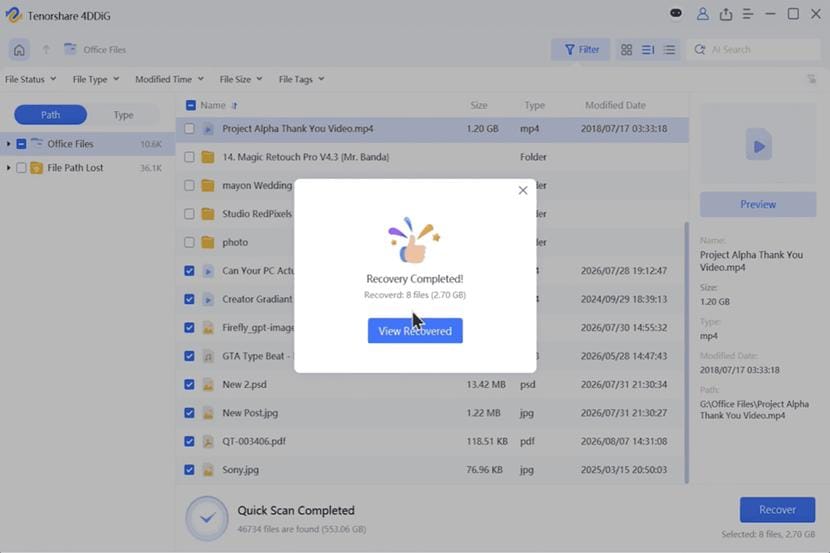Switch to plain list view
The width and height of the screenshot is (830, 553).
click(670, 50)
